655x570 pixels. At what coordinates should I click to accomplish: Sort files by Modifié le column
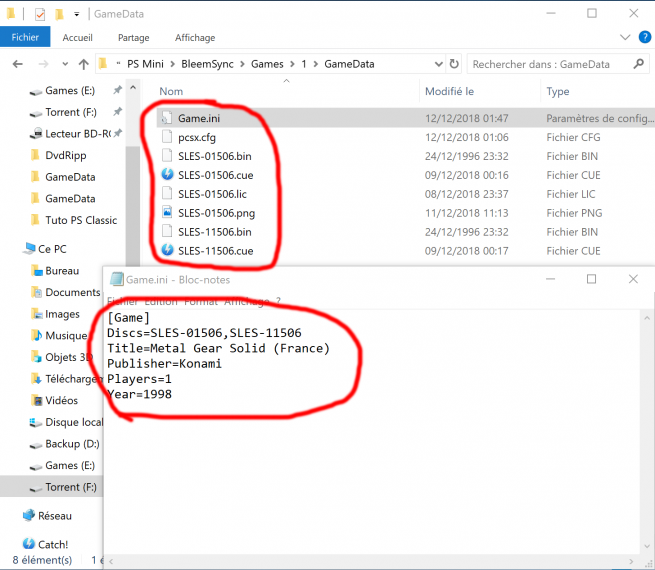click(x=449, y=91)
